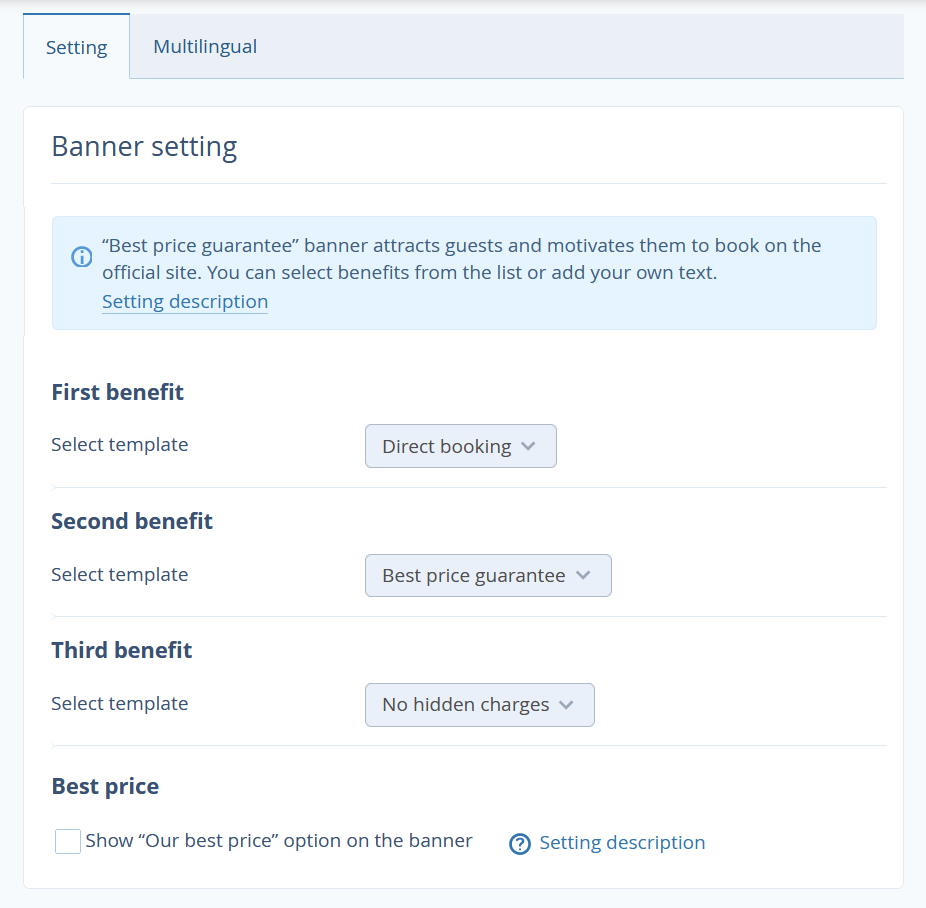Click the Third benefit heading
This screenshot has height=908, width=926.
[x=122, y=650]
